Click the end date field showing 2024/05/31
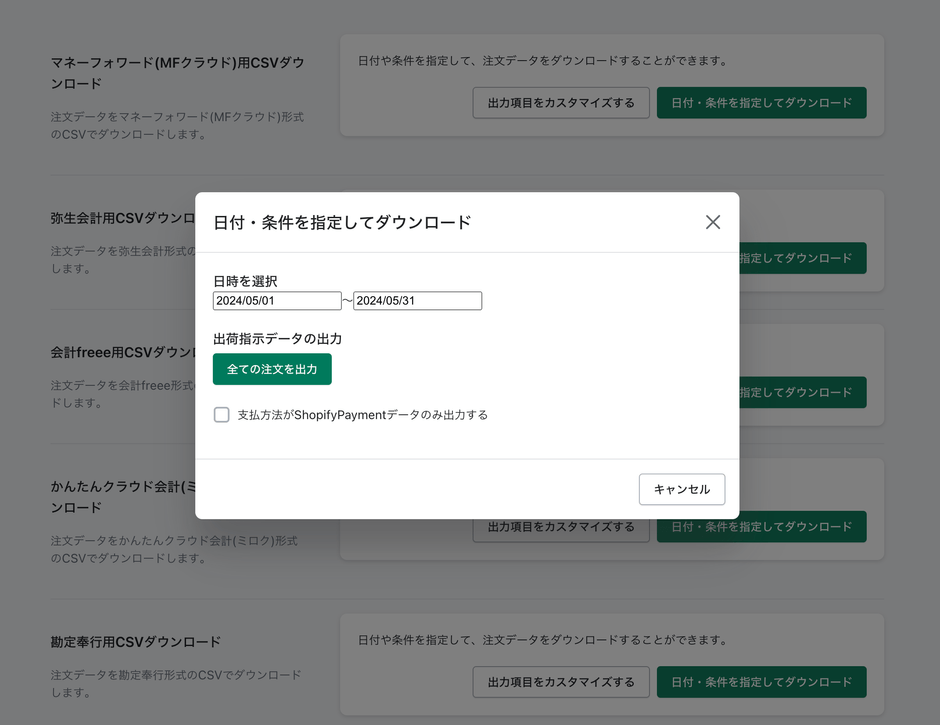940x725 pixels. [x=417, y=300]
